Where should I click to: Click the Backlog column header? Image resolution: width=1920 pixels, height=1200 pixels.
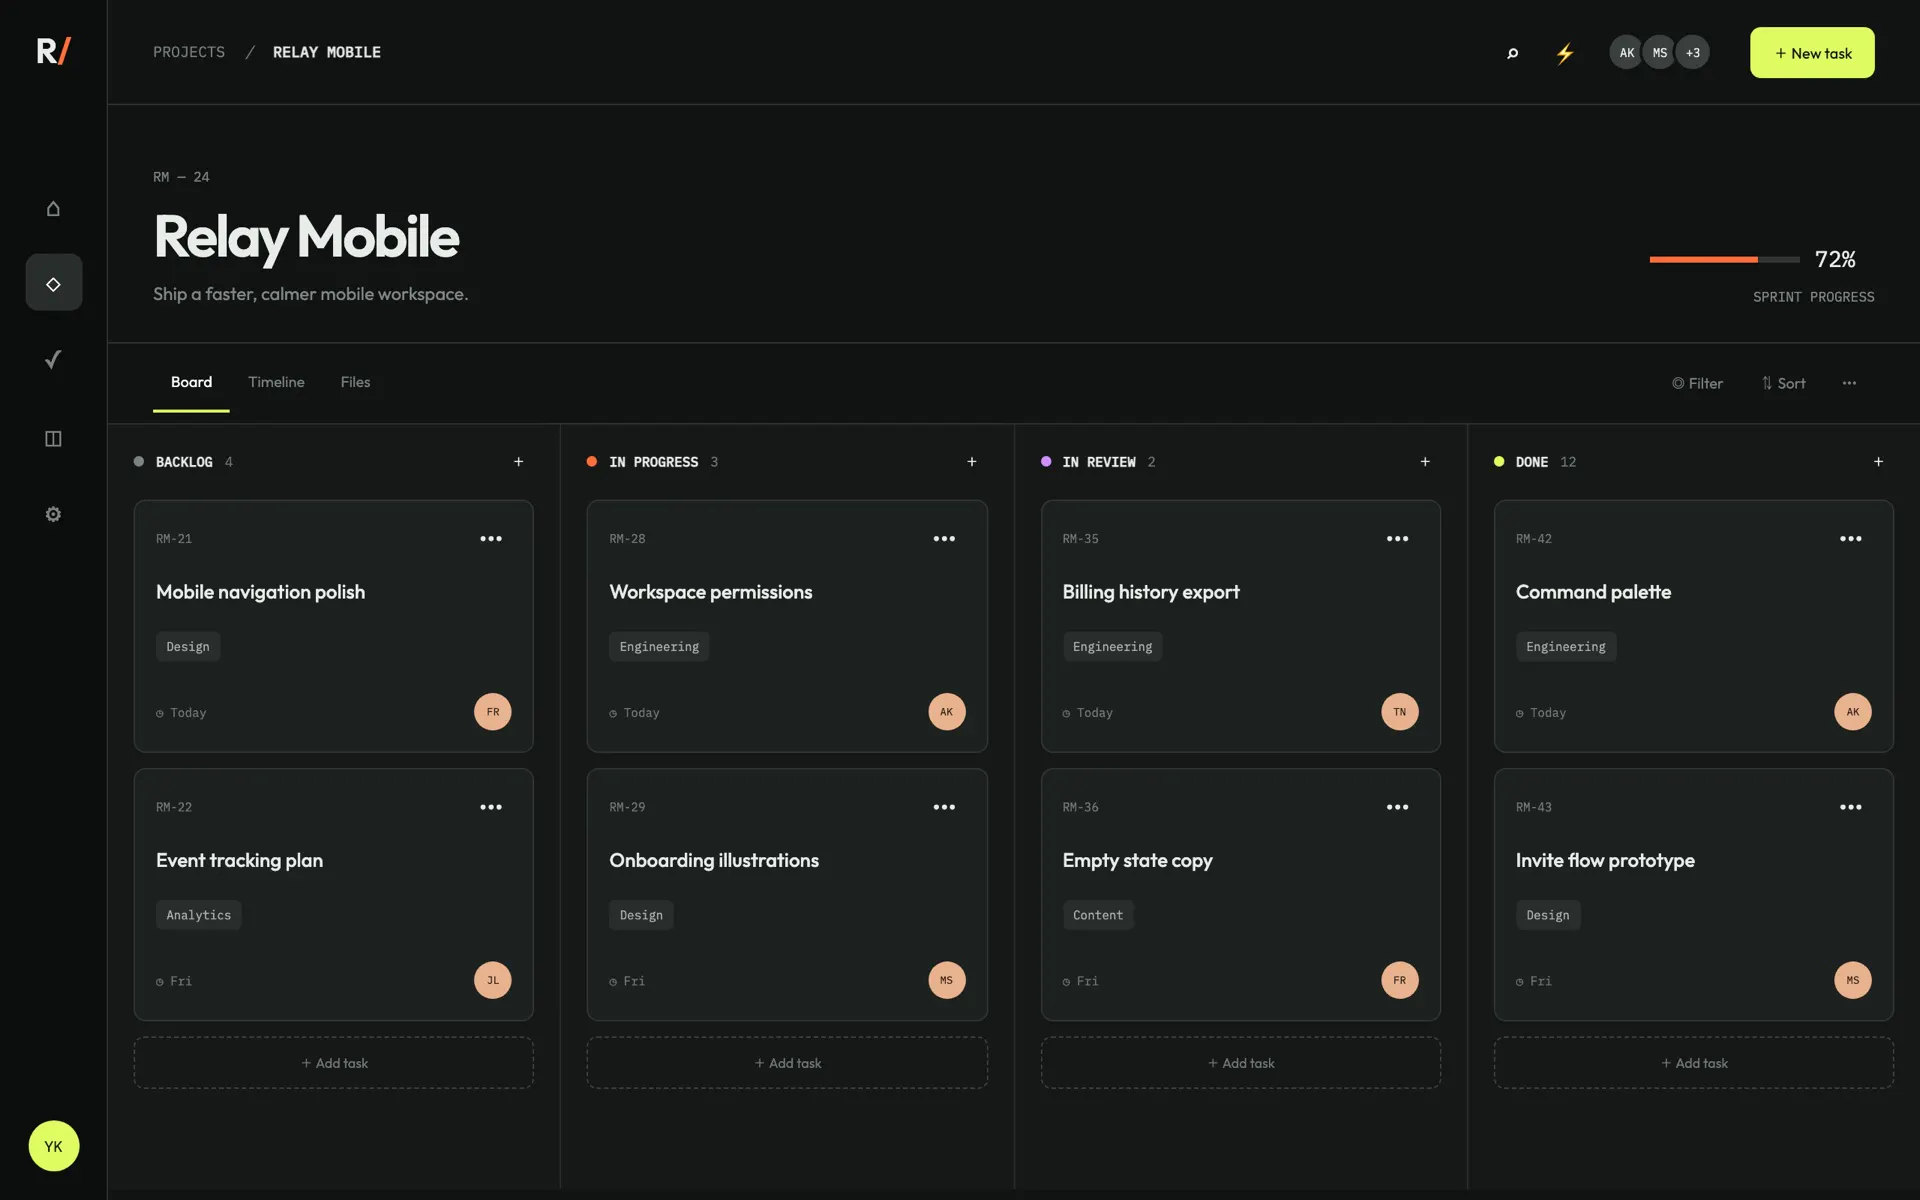point(183,462)
